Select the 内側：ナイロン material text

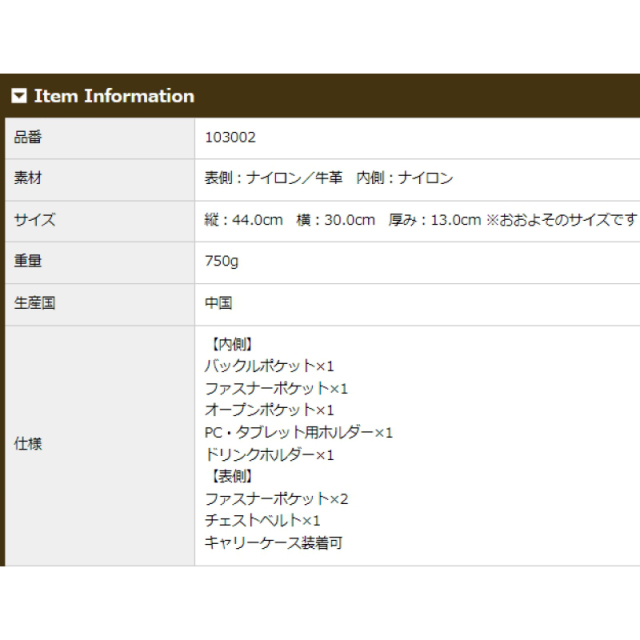(405, 178)
